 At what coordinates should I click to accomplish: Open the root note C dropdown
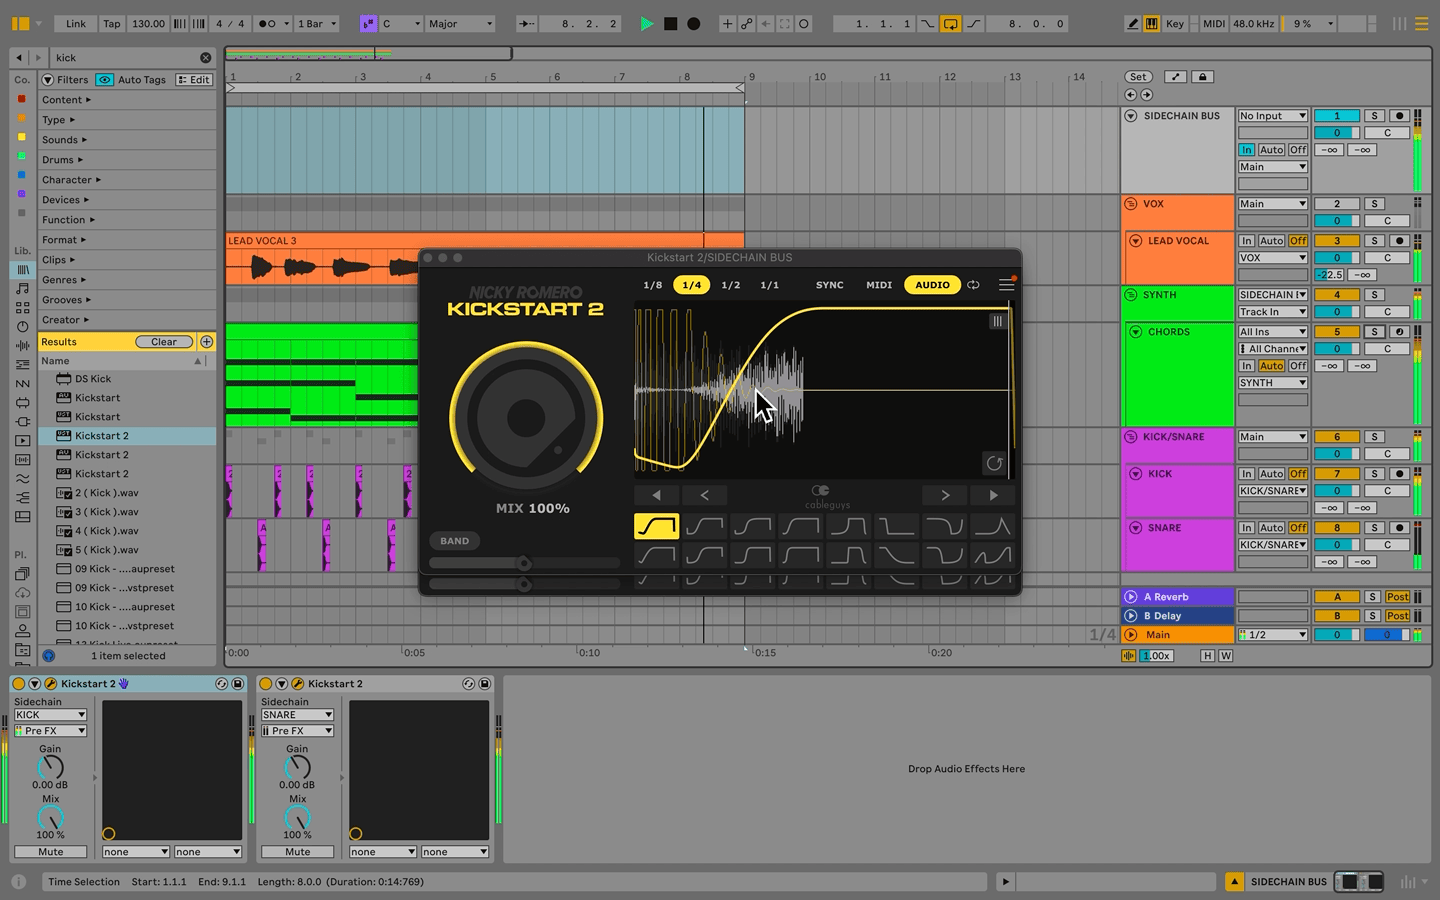[x=400, y=23]
